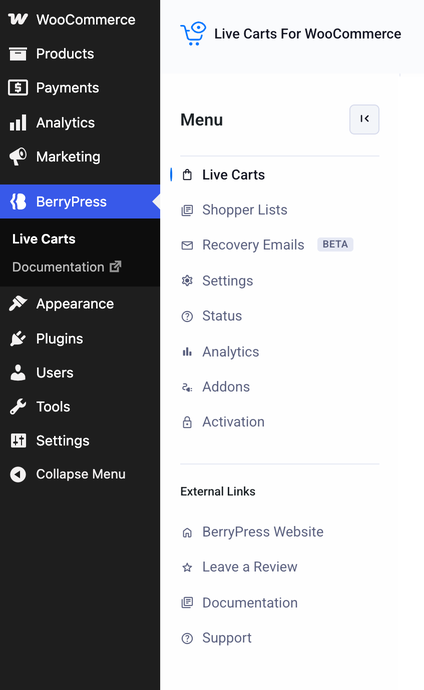Click the WordPress Settings sliders icon
This screenshot has height=690, width=424.
[x=18, y=440]
